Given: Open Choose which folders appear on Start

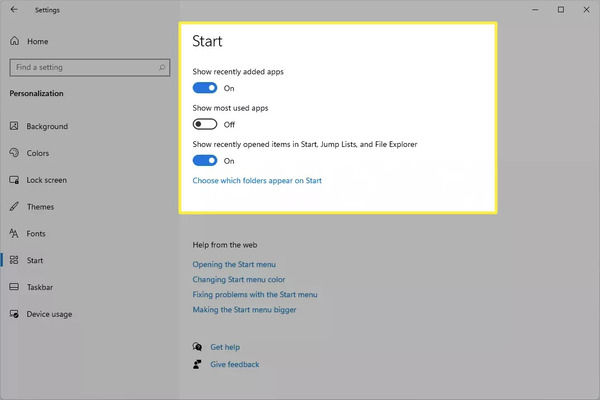Looking at the screenshot, I should click(x=257, y=180).
